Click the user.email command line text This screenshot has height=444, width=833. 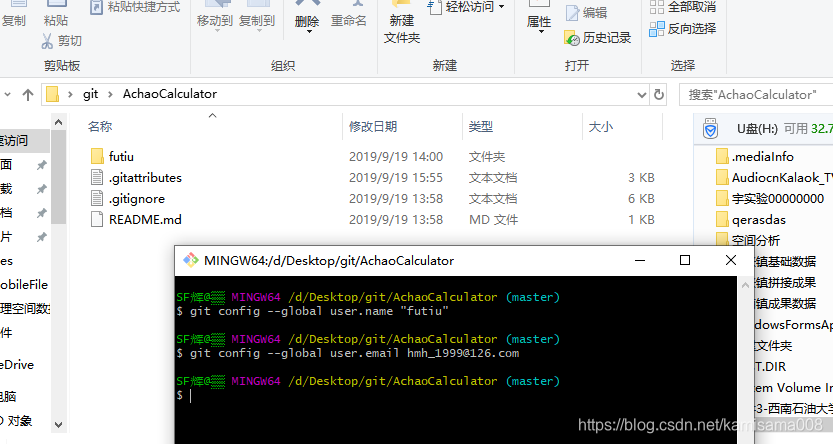pos(348,353)
